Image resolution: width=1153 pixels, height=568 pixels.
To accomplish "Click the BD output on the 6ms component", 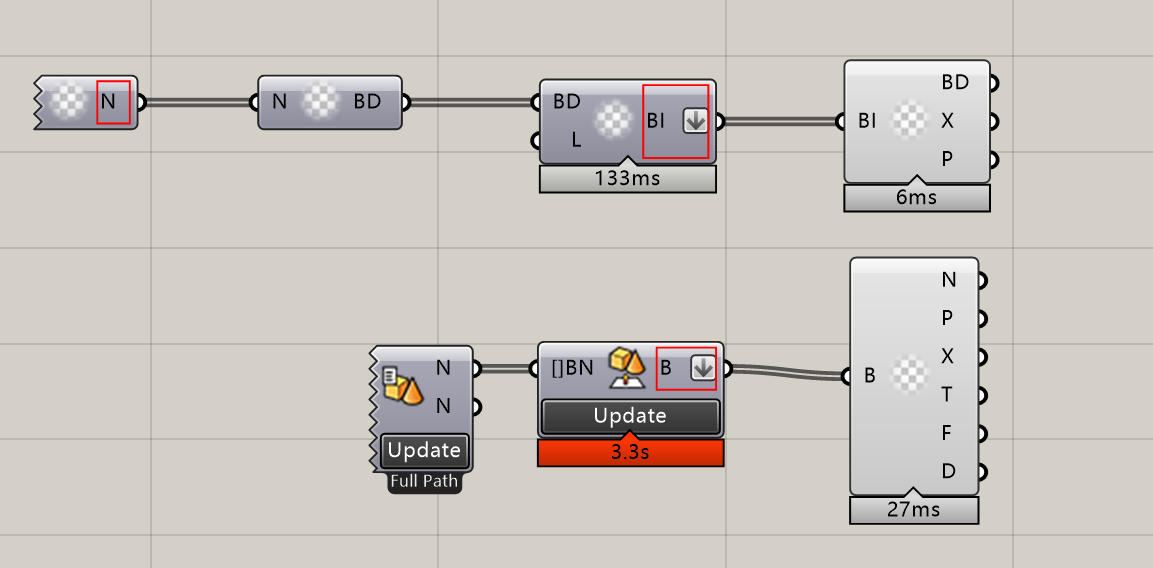I will coord(955,82).
